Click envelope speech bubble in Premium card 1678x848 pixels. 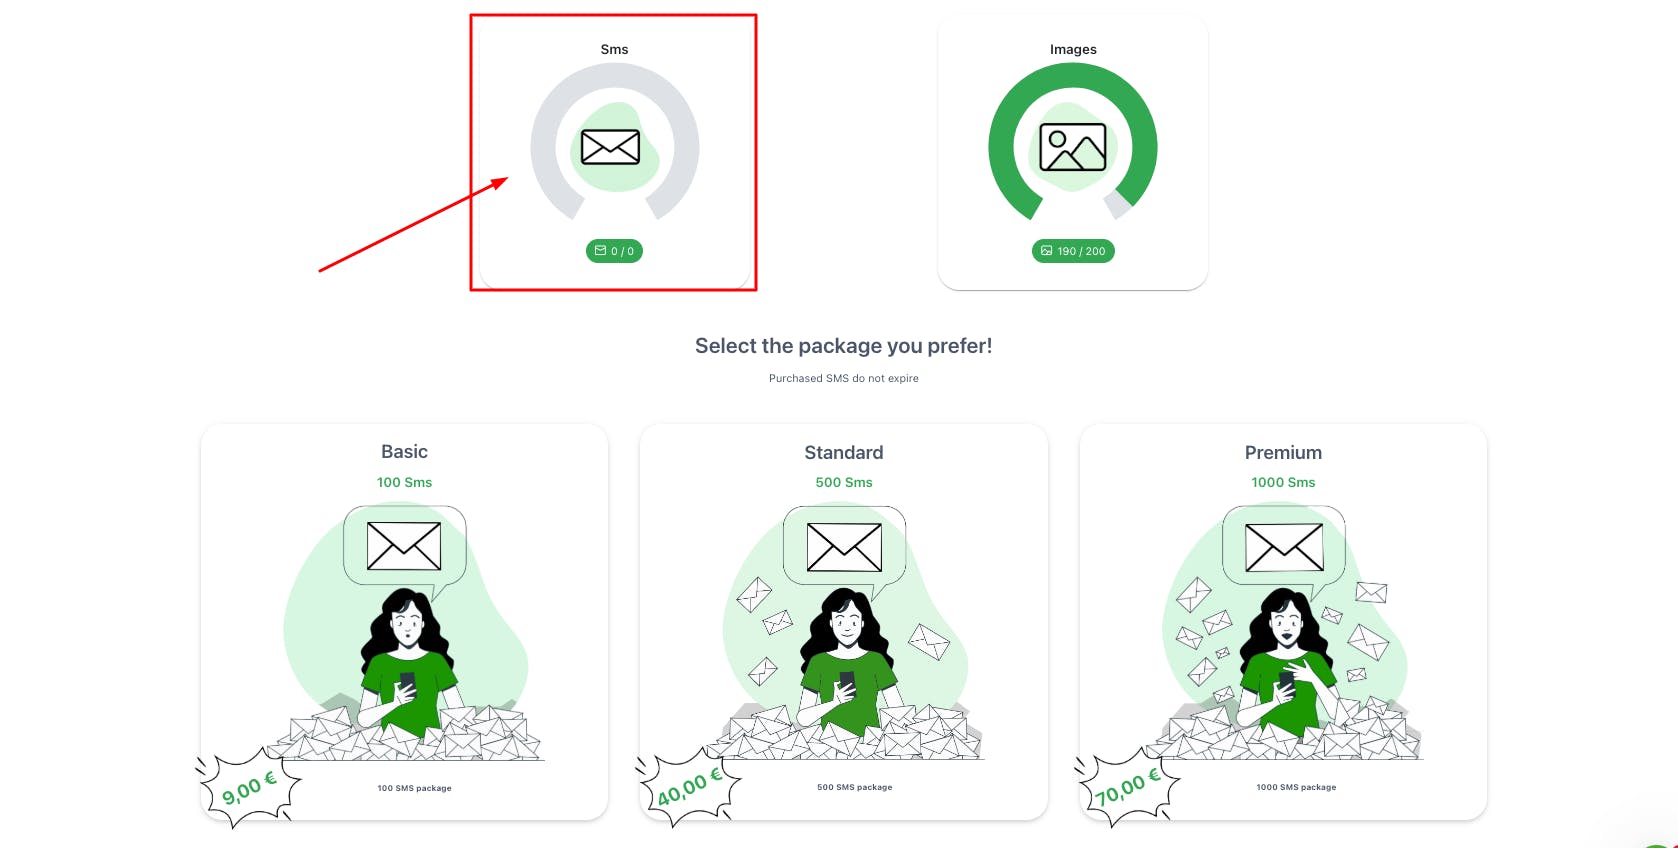pyautogui.click(x=1284, y=547)
